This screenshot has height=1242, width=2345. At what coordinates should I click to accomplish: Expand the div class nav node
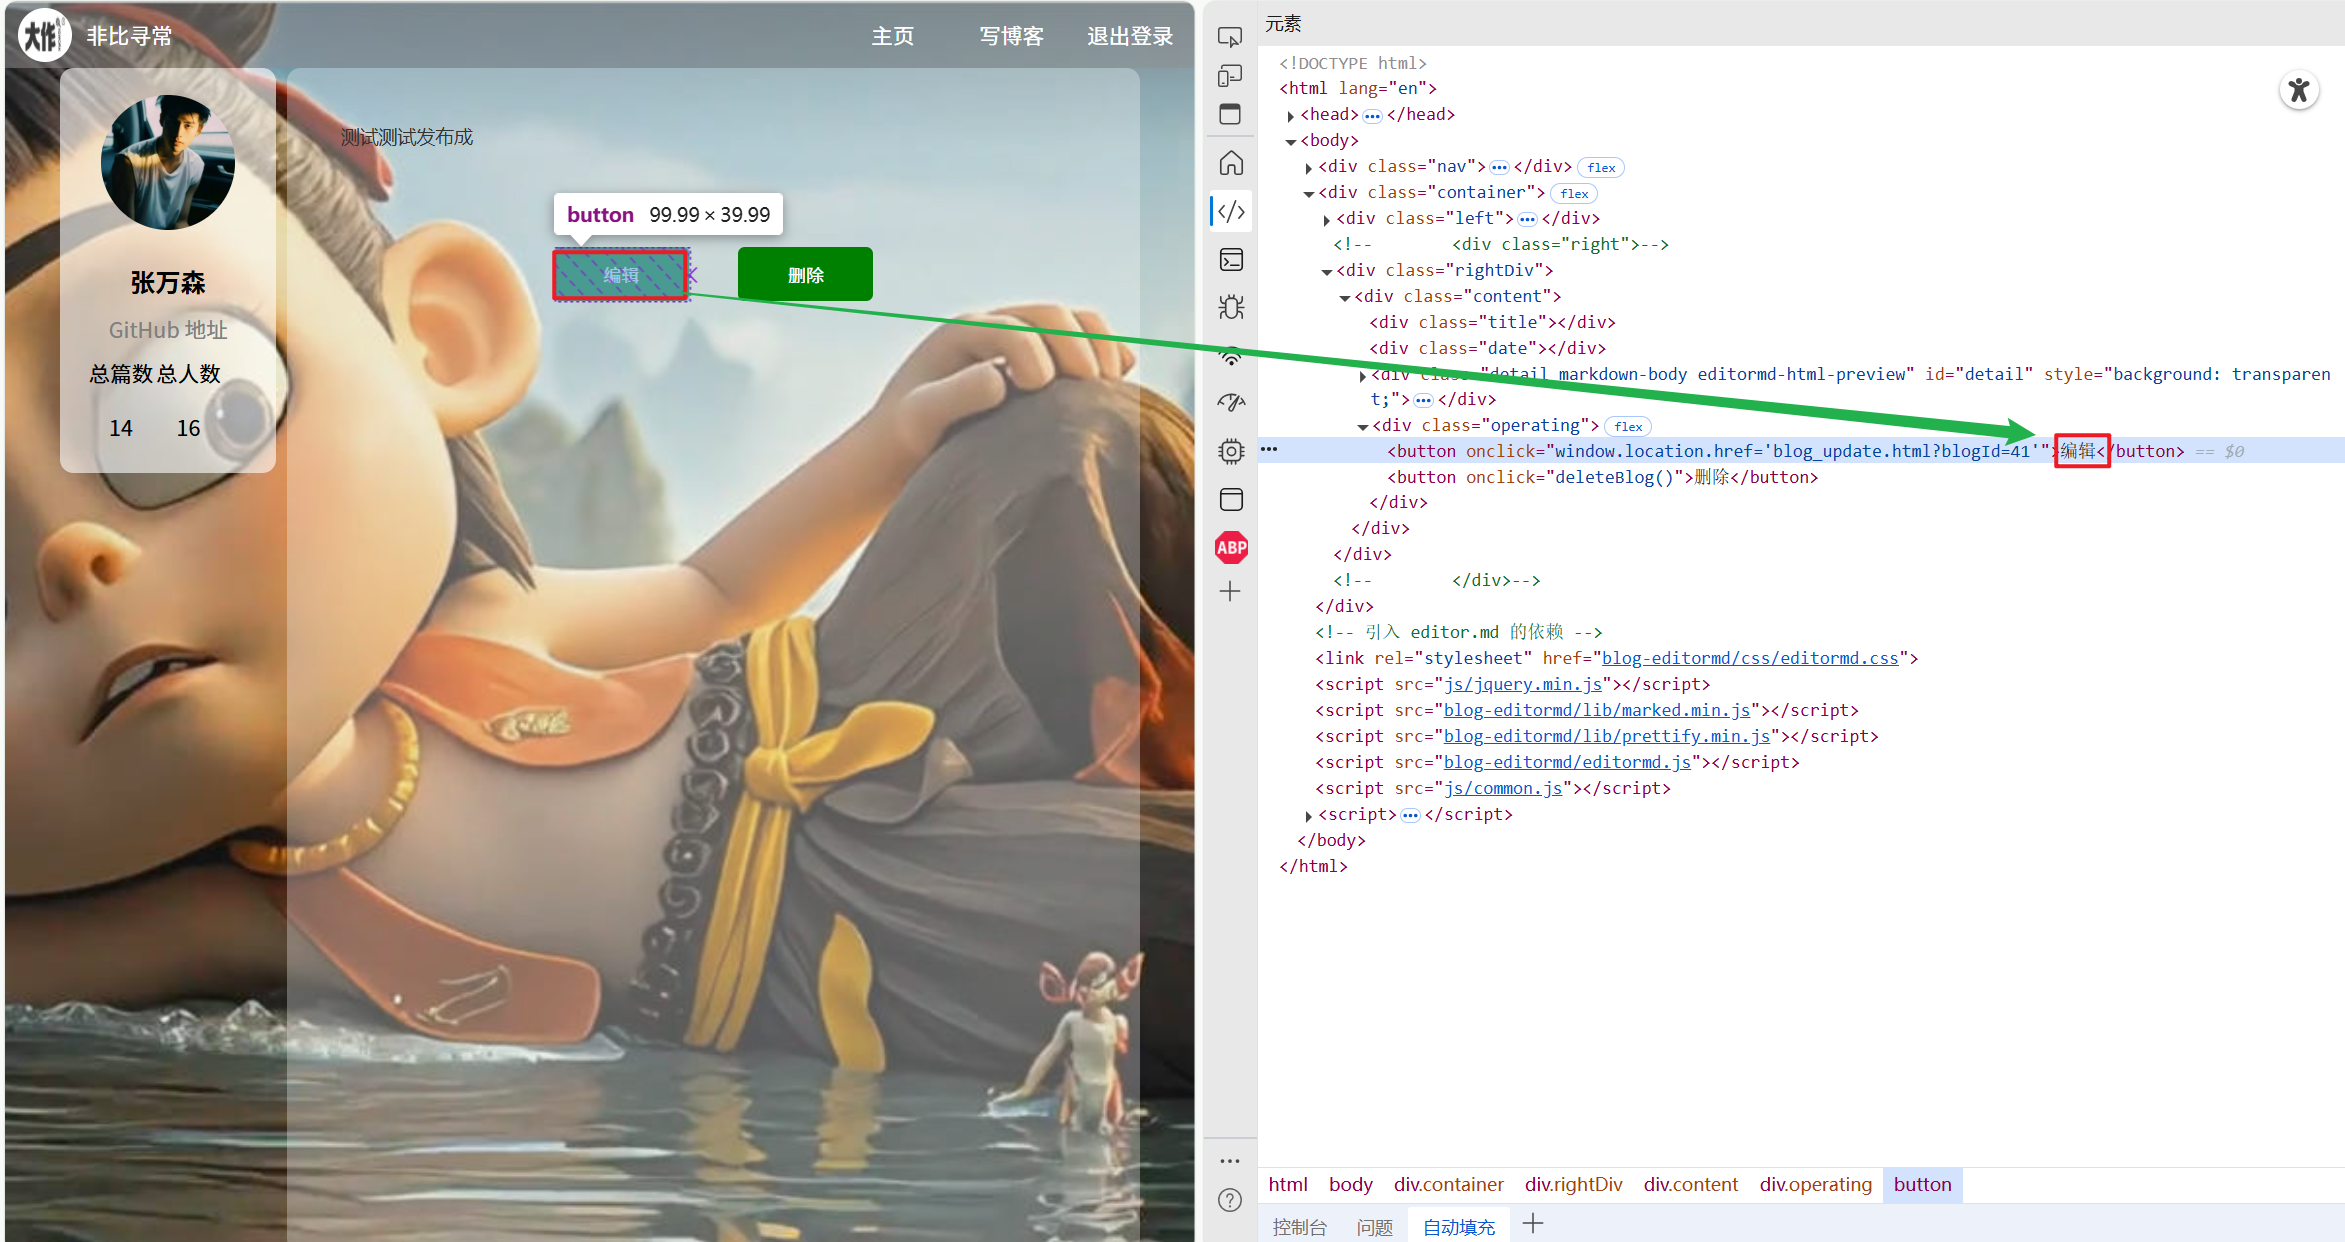pyautogui.click(x=1308, y=168)
